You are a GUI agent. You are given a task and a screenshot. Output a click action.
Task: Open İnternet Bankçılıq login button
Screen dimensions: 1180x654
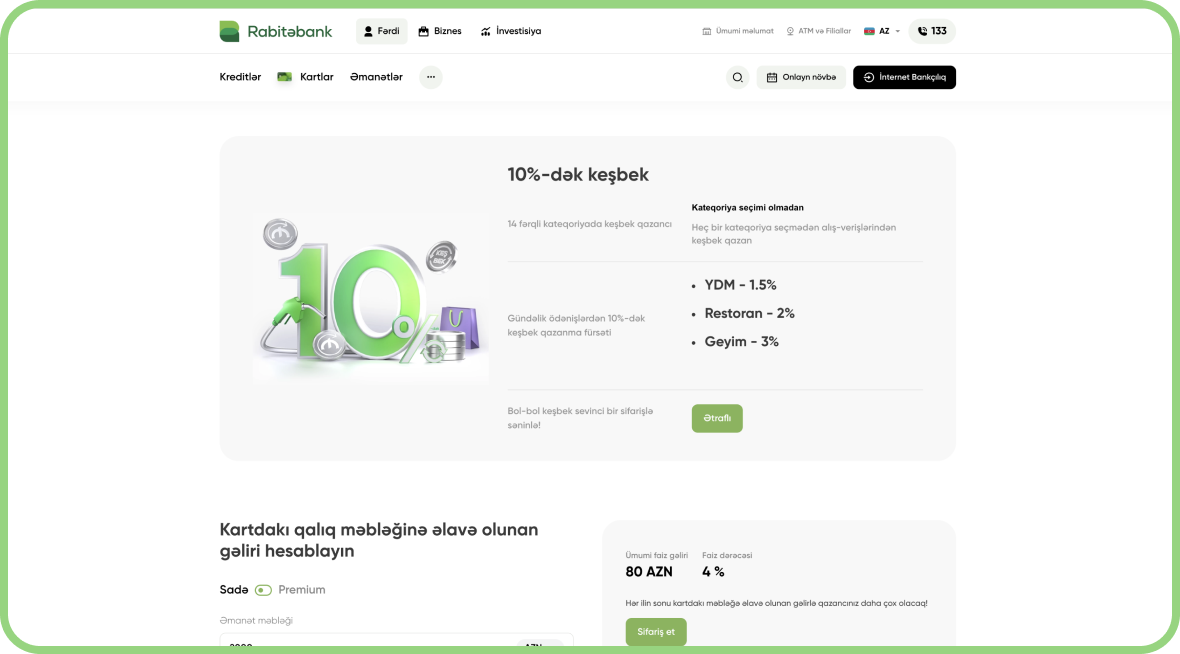(904, 77)
